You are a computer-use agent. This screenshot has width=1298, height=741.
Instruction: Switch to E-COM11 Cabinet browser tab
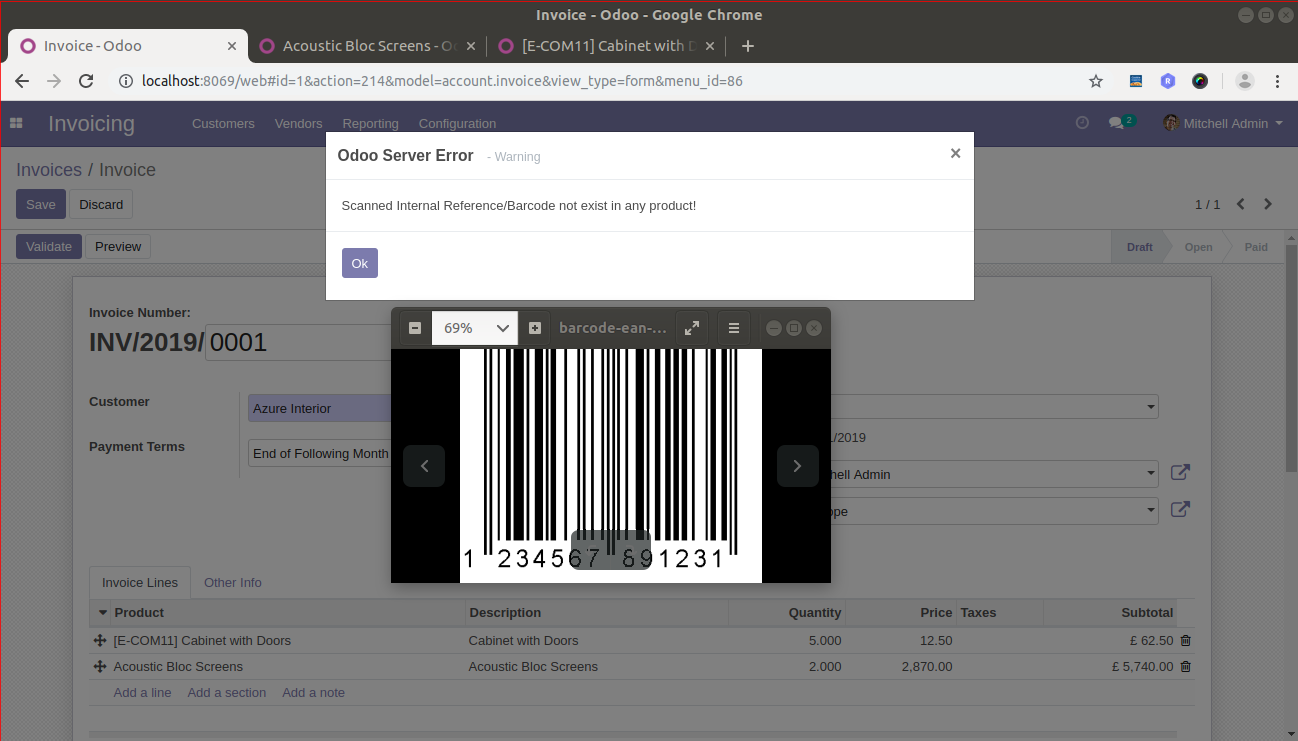607,46
